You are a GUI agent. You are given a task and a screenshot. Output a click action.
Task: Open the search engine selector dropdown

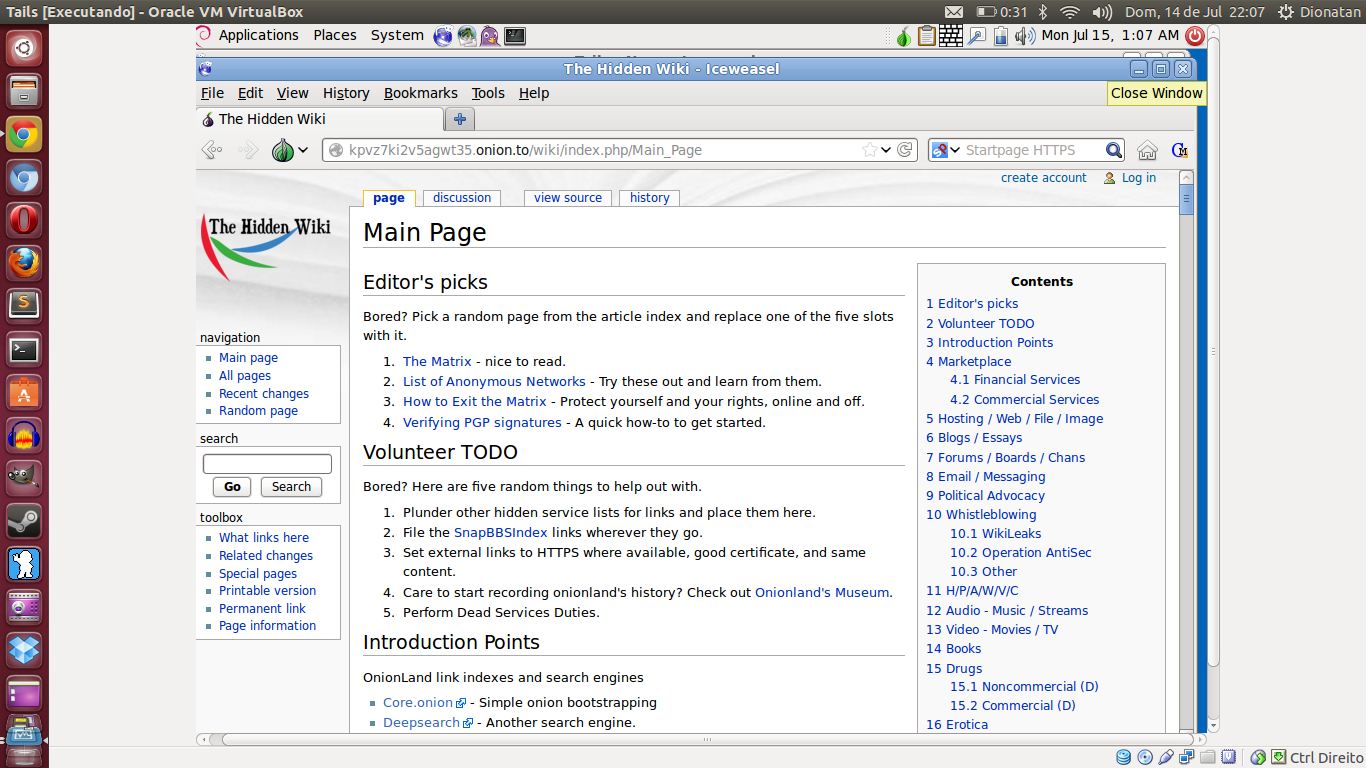945,150
